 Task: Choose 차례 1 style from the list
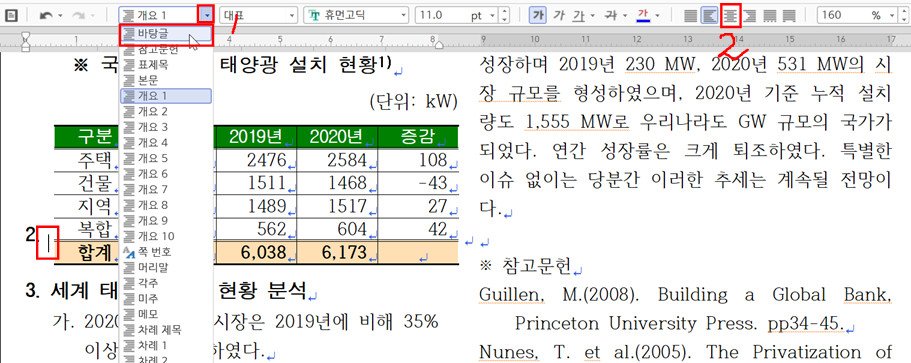pos(166,346)
